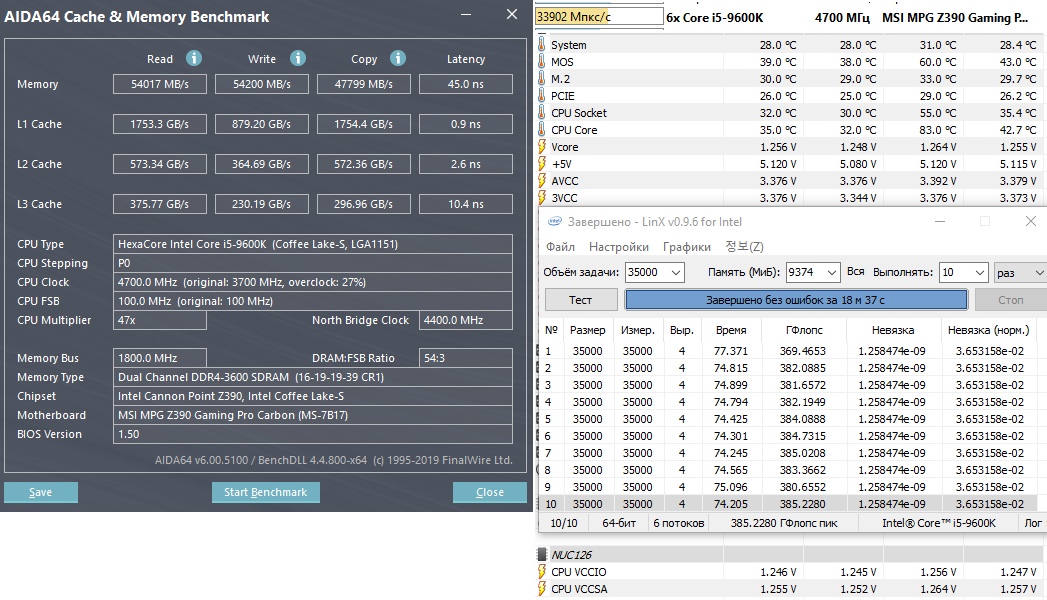Open the 정보(Z) menu in LinX
Screen dimensions: 1047x600
[x=744, y=247]
